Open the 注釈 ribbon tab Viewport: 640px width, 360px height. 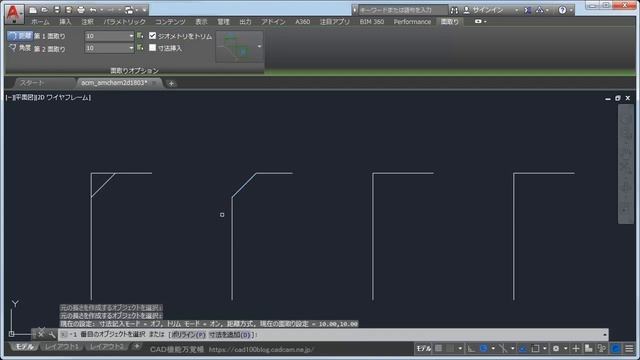click(87, 22)
